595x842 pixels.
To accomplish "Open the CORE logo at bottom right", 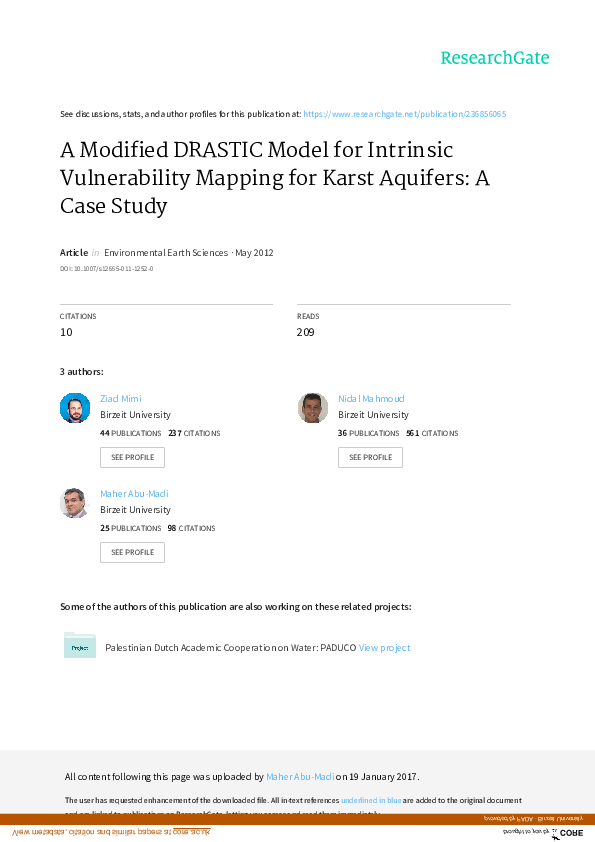I will pyautogui.click(x=570, y=832).
